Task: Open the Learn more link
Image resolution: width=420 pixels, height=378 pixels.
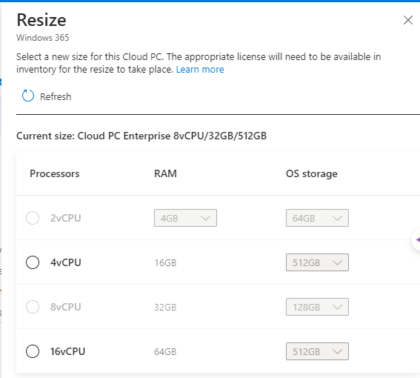Action: coord(200,69)
